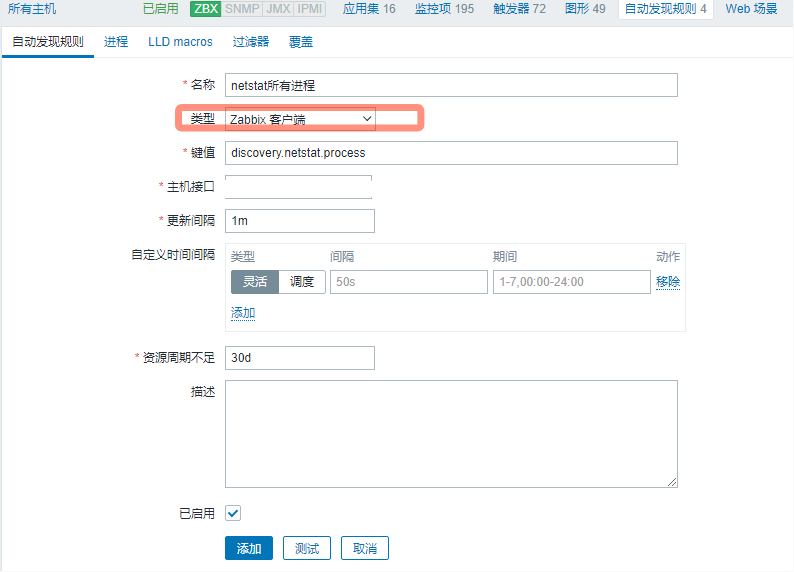Screen dimensions: 794x572
Task: Click the IPMI availability badge
Action: pos(309,9)
